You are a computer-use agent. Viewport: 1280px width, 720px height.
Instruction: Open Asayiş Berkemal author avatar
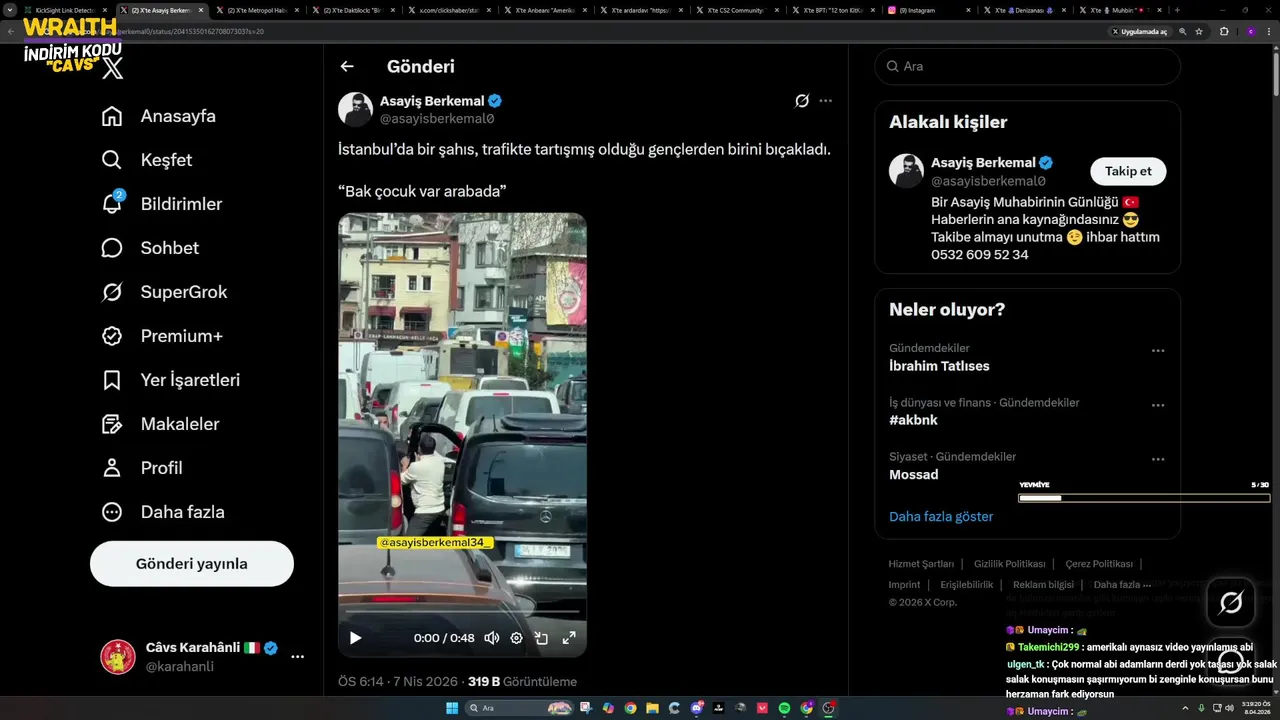(x=355, y=109)
